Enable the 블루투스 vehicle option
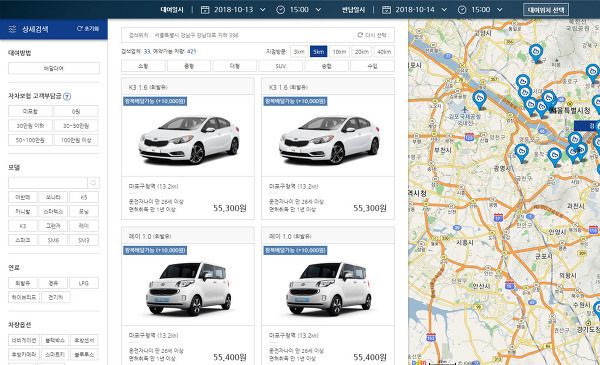600x365 pixels. click(84, 355)
